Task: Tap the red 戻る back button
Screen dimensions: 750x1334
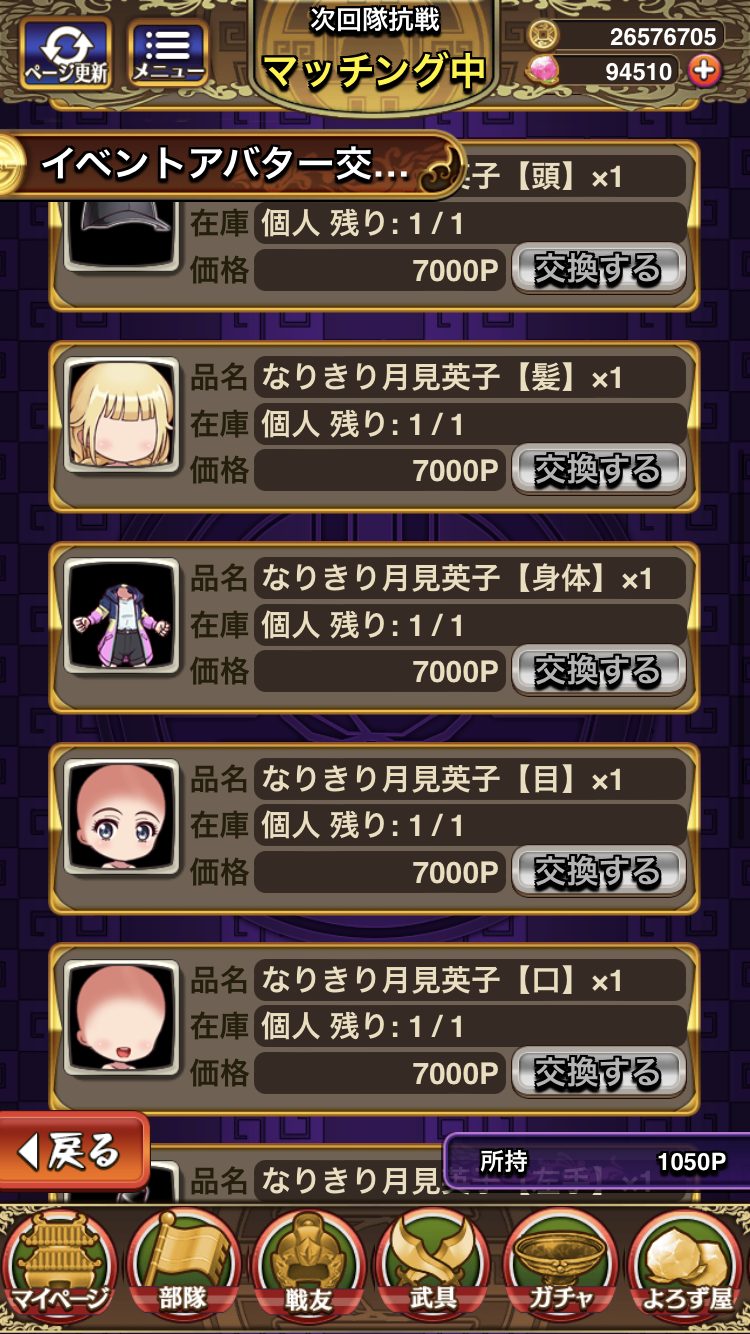Action: tap(73, 1151)
